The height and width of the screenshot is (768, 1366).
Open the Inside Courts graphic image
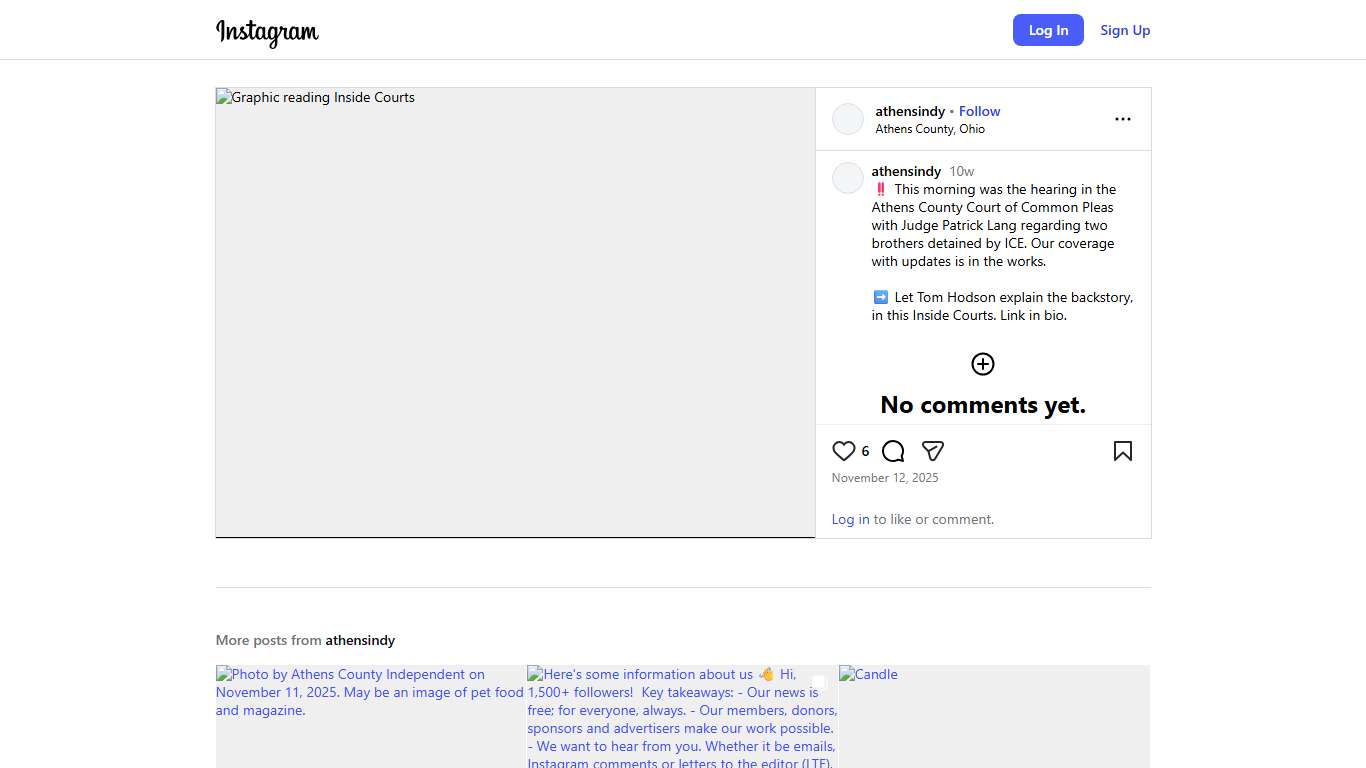coord(515,313)
